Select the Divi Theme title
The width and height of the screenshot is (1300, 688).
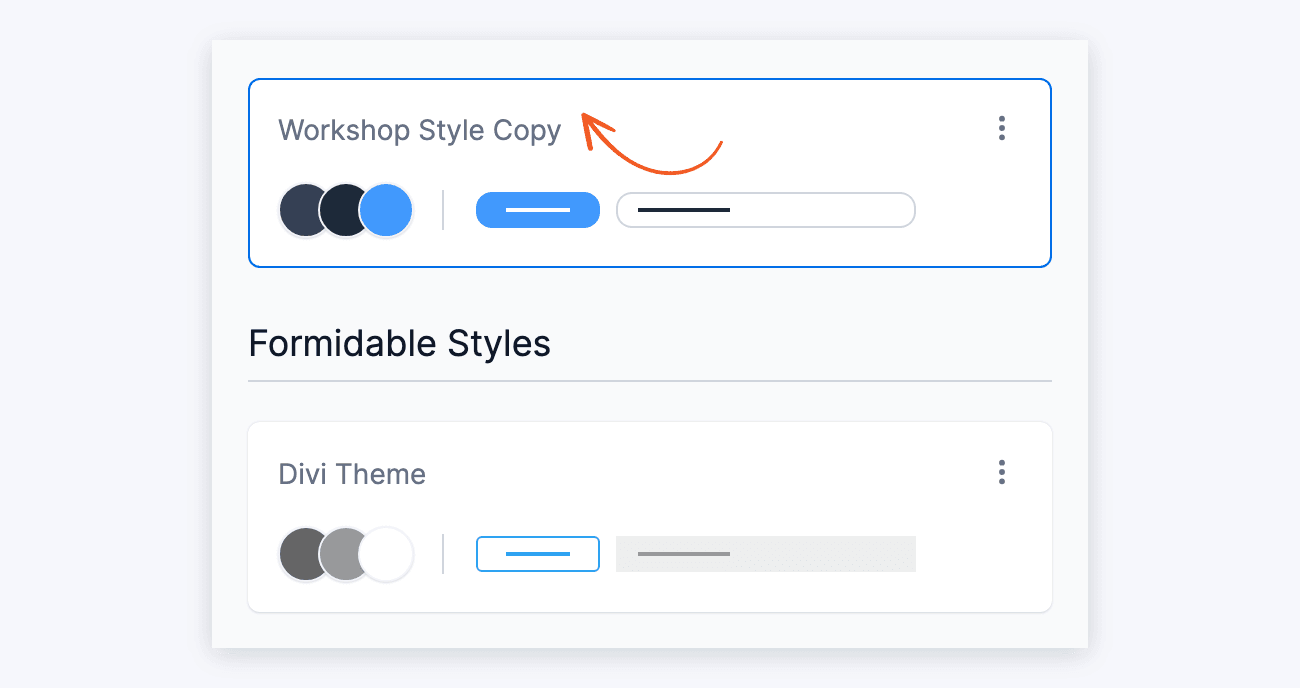(352, 474)
